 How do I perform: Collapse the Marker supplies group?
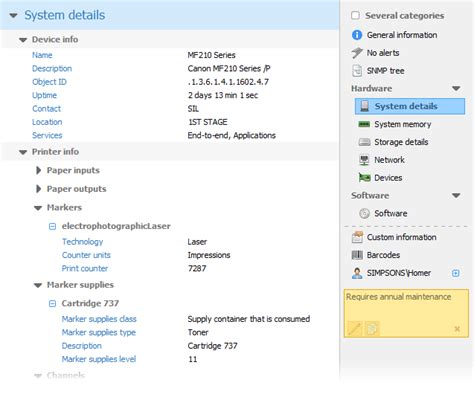tap(38, 285)
